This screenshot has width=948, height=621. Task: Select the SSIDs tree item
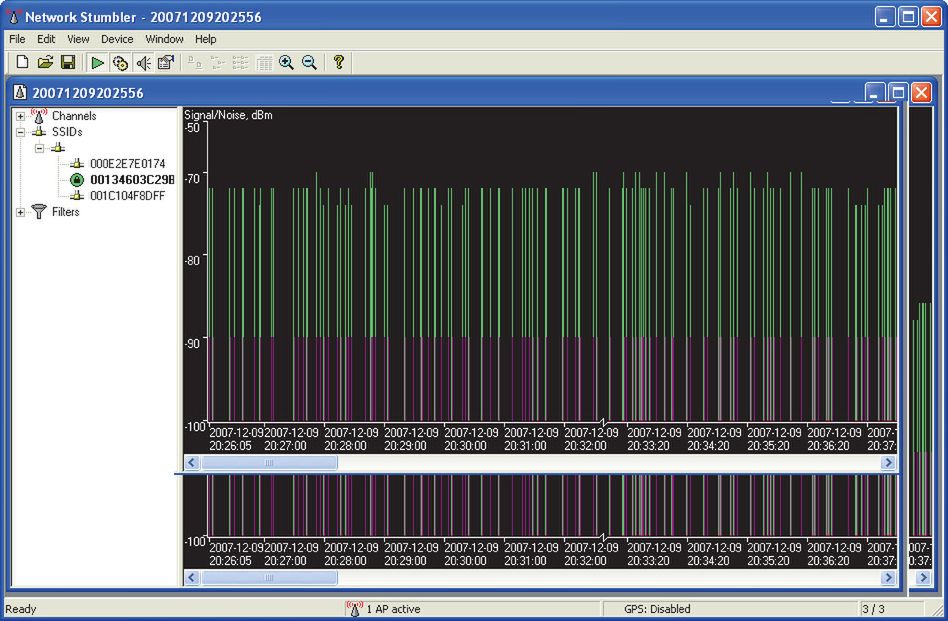67,132
